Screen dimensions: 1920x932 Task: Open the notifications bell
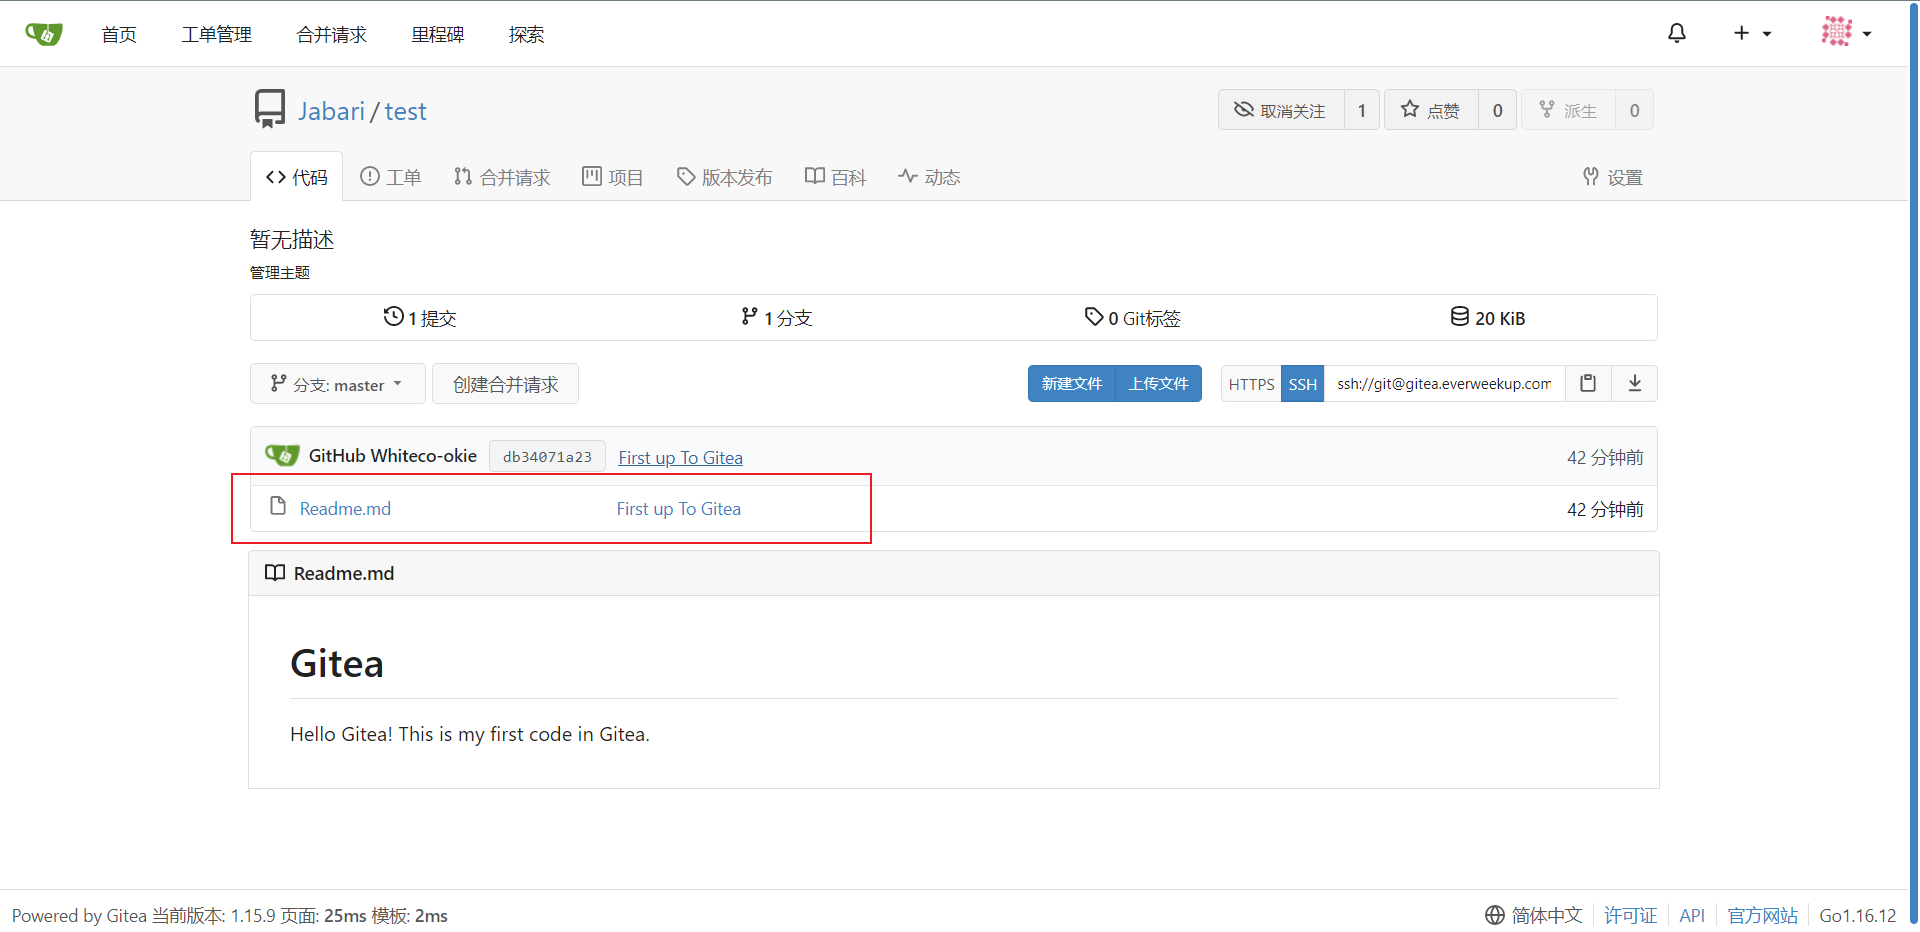(1677, 34)
